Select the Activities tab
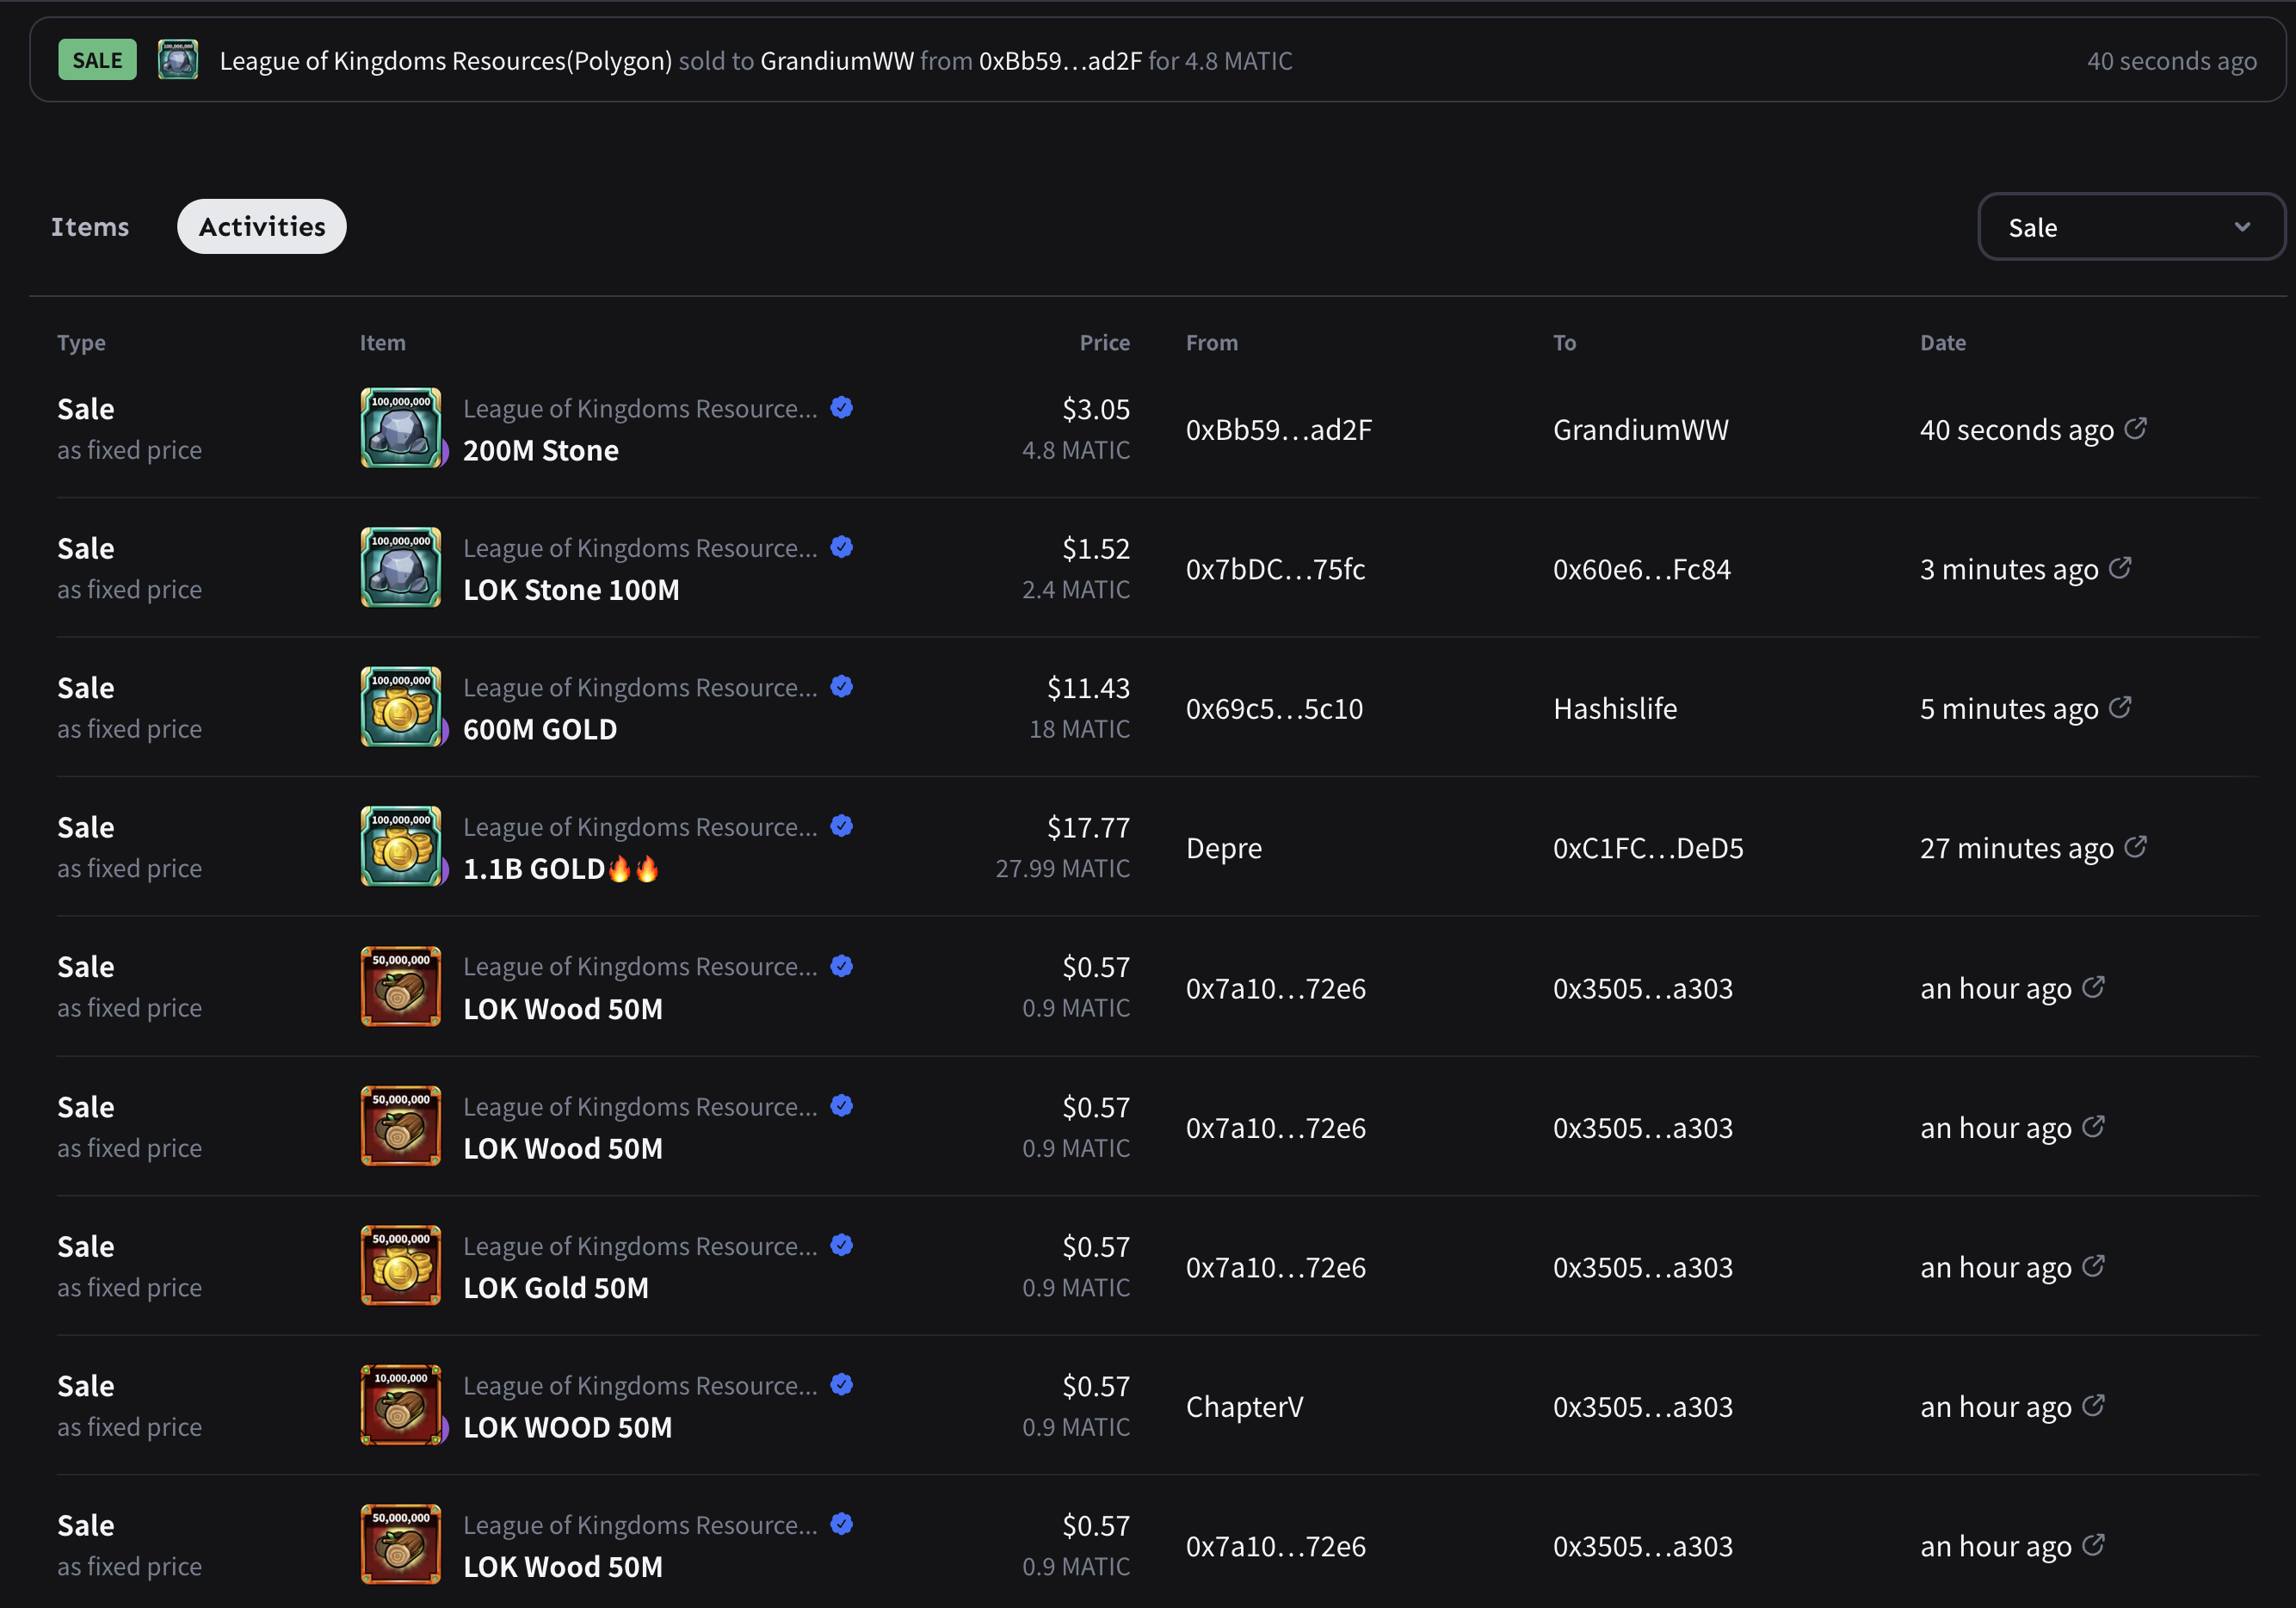This screenshot has height=1608, width=2296. pyautogui.click(x=262, y=227)
